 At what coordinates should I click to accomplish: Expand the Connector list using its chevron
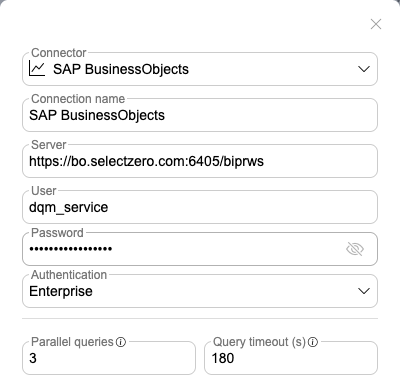click(x=364, y=69)
